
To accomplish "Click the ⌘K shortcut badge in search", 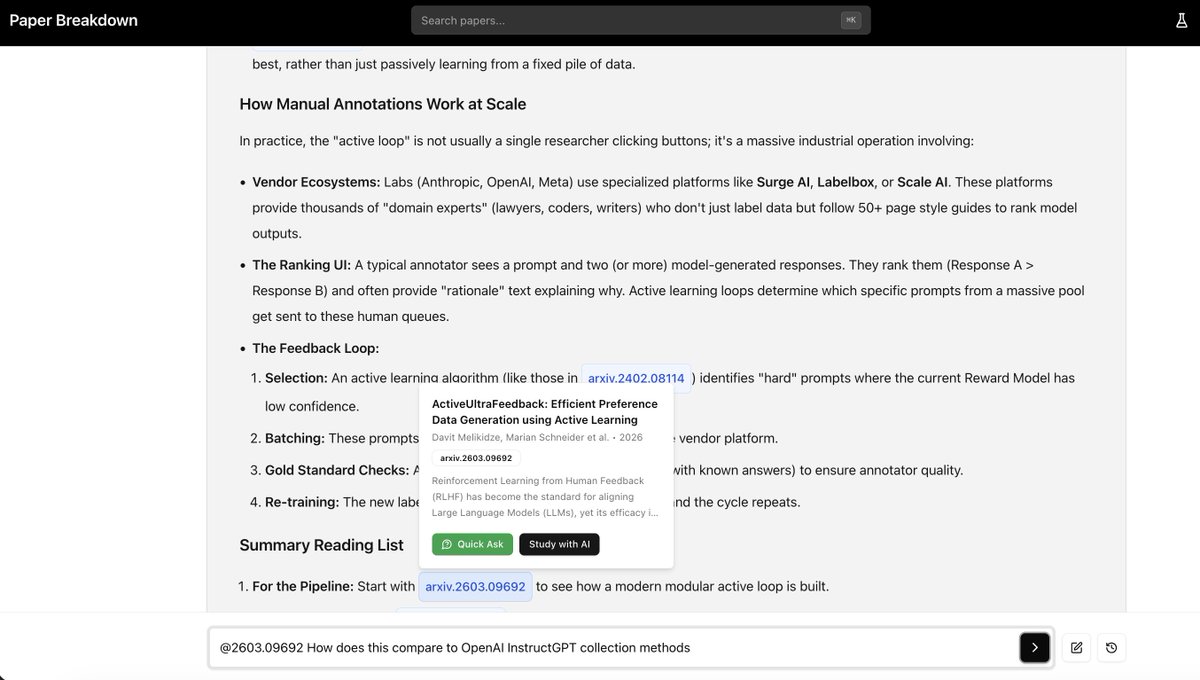I will 851,20.
